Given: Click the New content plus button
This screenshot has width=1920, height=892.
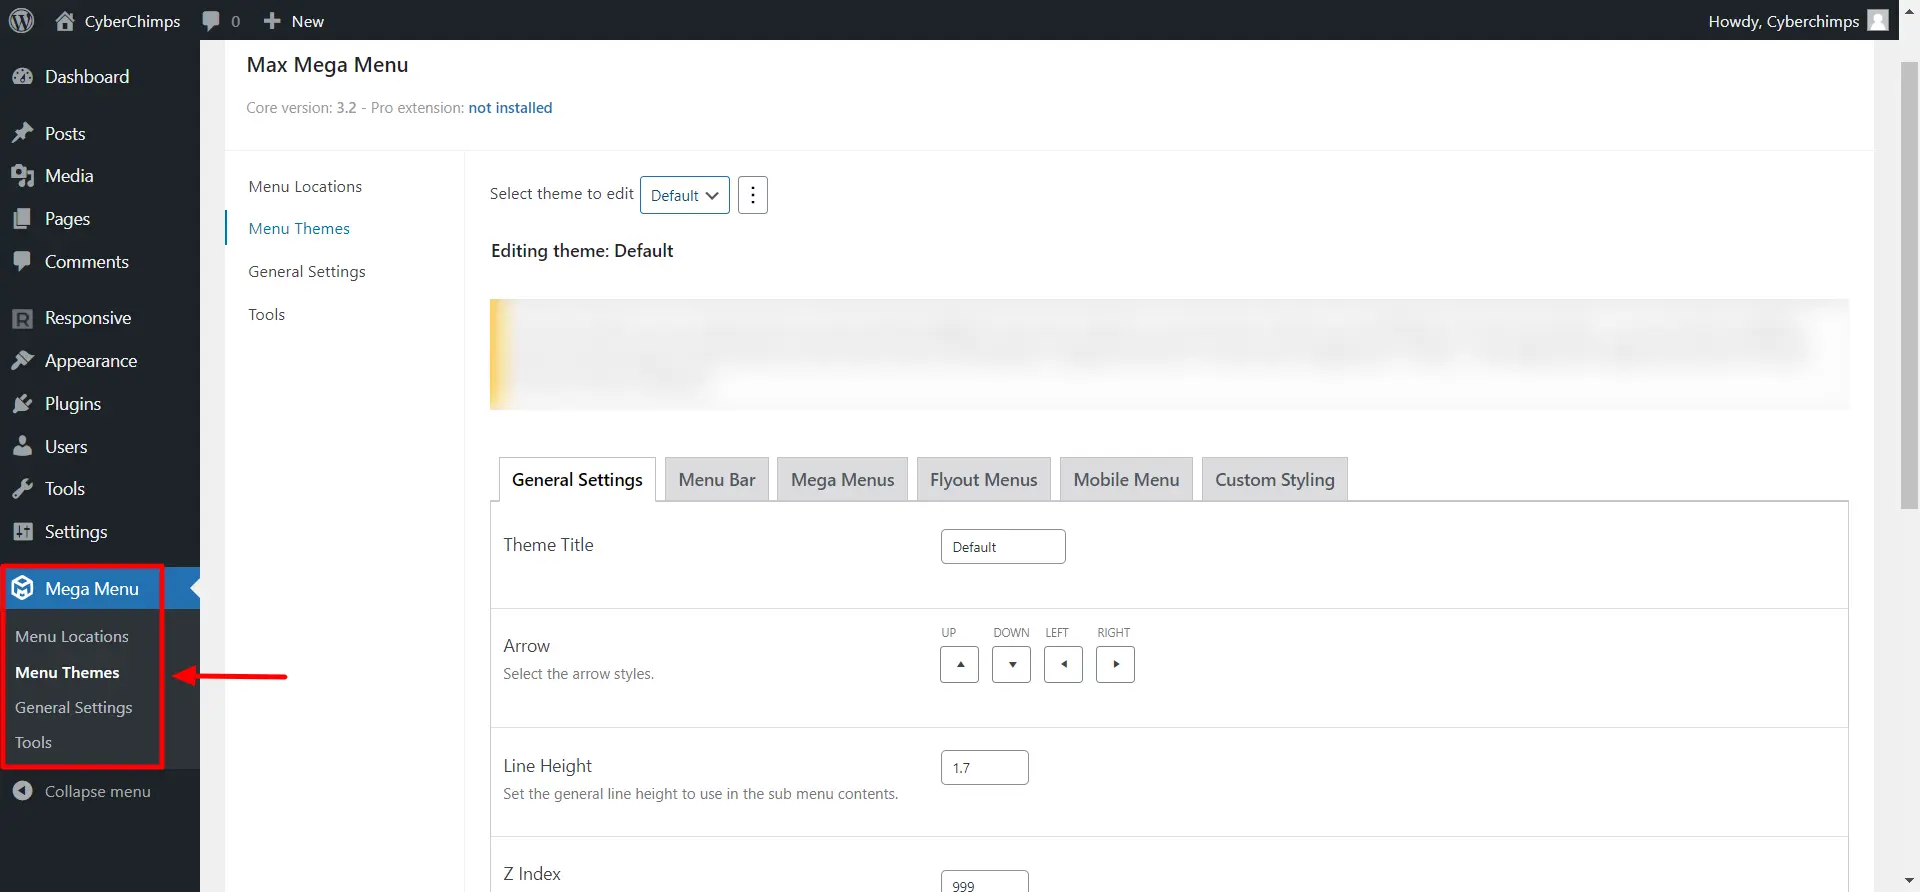Looking at the screenshot, I should coord(293,21).
